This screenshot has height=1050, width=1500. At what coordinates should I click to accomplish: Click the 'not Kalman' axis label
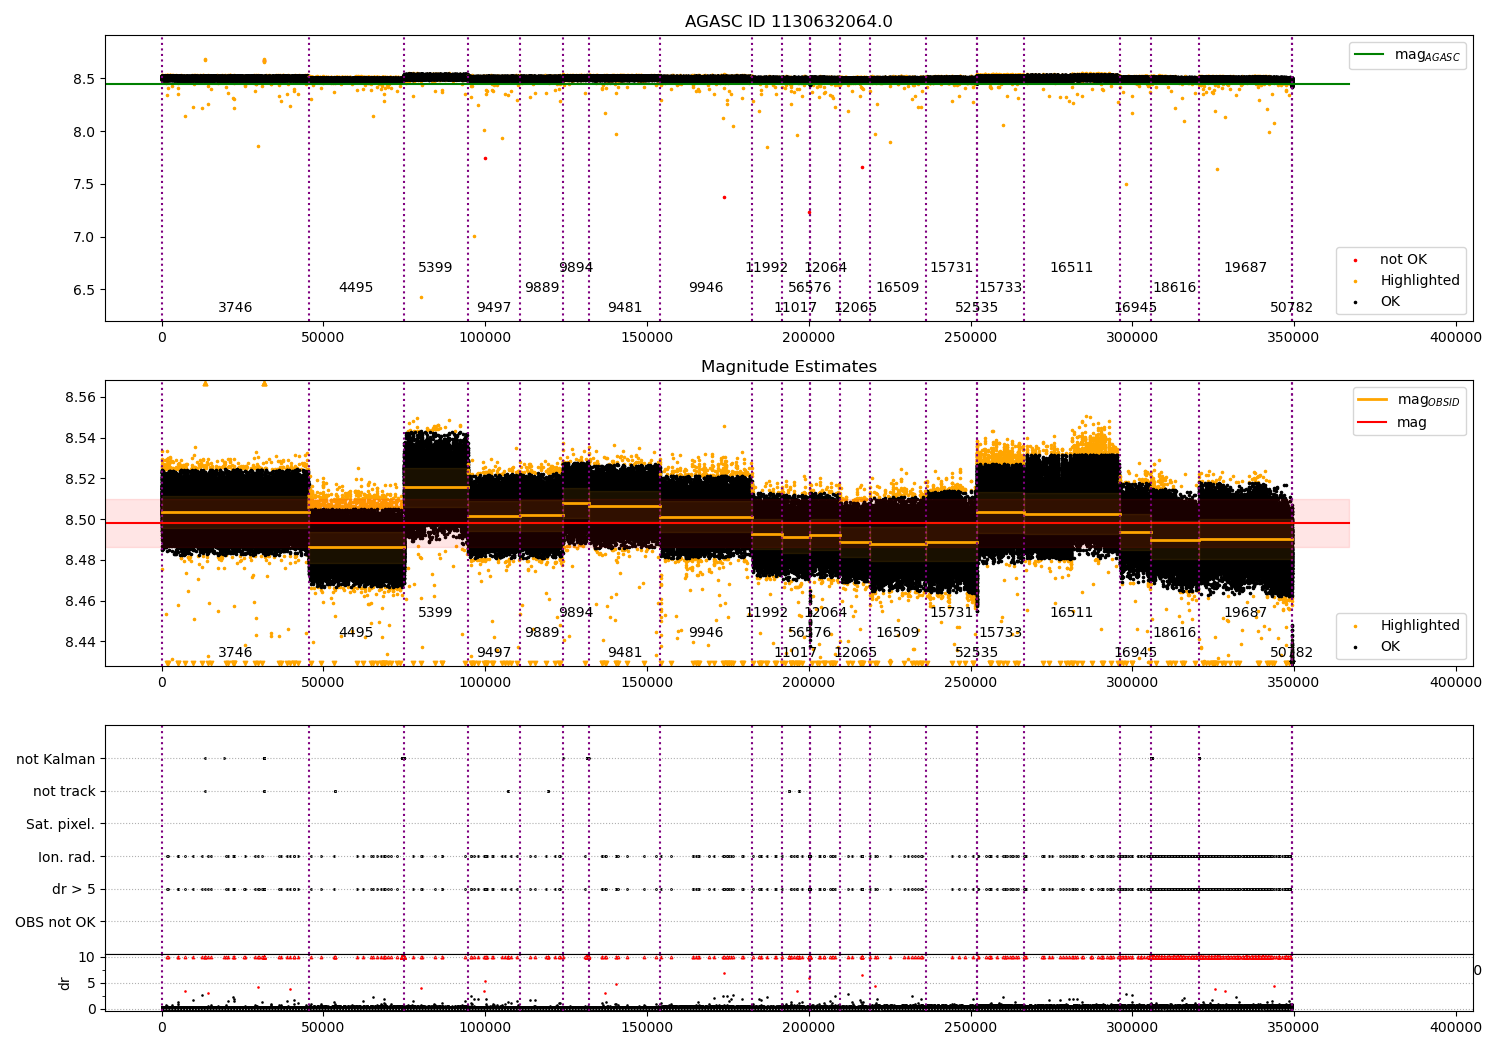[x=55, y=759]
